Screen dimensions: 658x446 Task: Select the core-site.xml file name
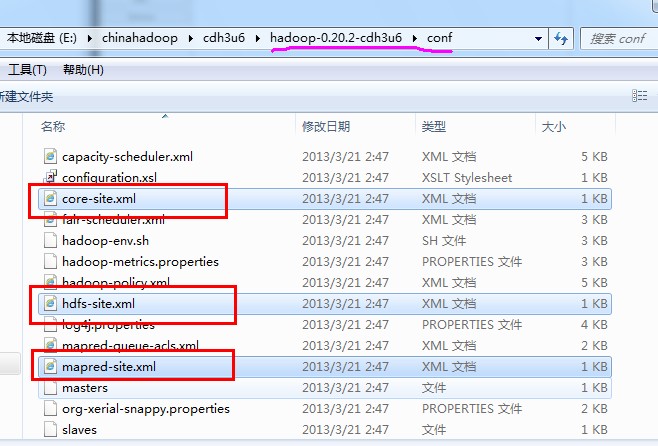coord(99,198)
